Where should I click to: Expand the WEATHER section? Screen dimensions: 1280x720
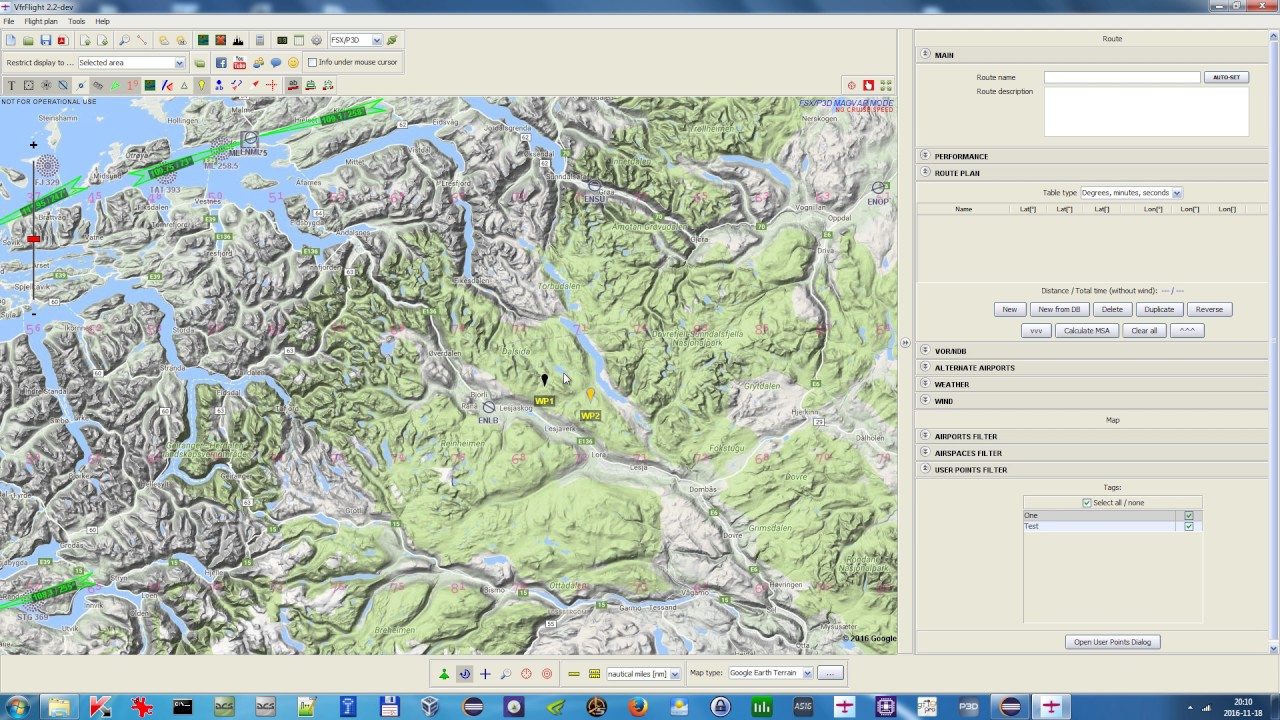[925, 384]
